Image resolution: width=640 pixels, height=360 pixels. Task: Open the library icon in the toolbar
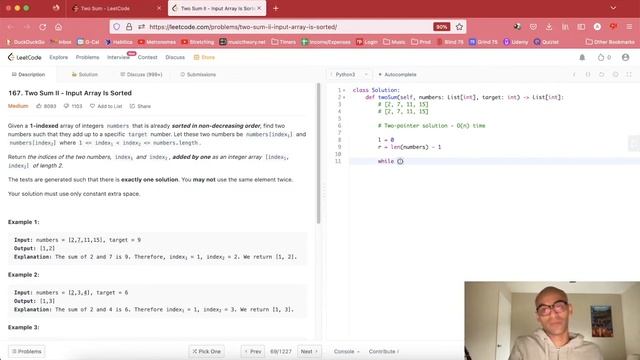[x=565, y=27]
